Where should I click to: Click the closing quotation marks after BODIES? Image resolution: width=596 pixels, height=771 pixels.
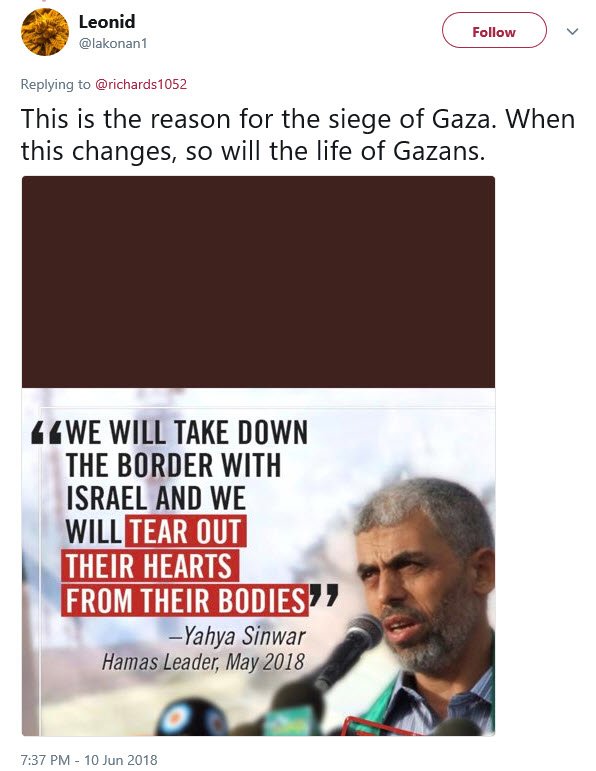(324, 595)
